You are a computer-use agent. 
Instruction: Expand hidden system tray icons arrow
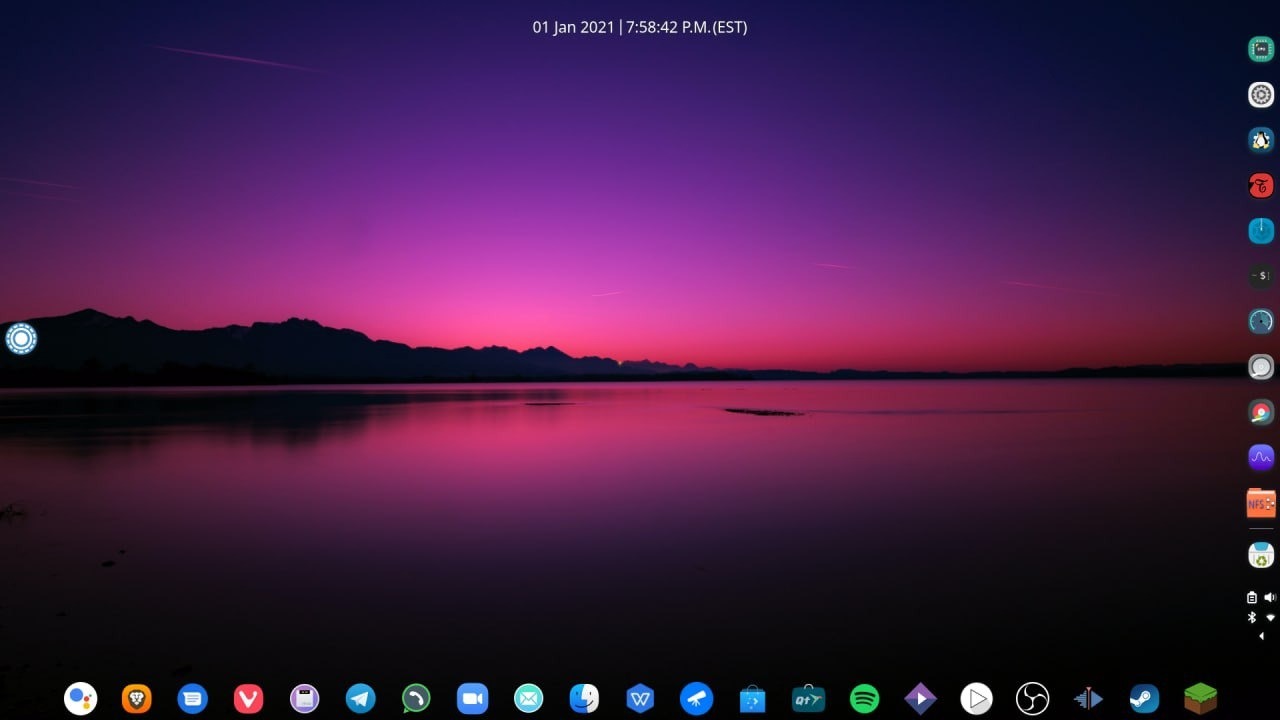click(1261, 636)
